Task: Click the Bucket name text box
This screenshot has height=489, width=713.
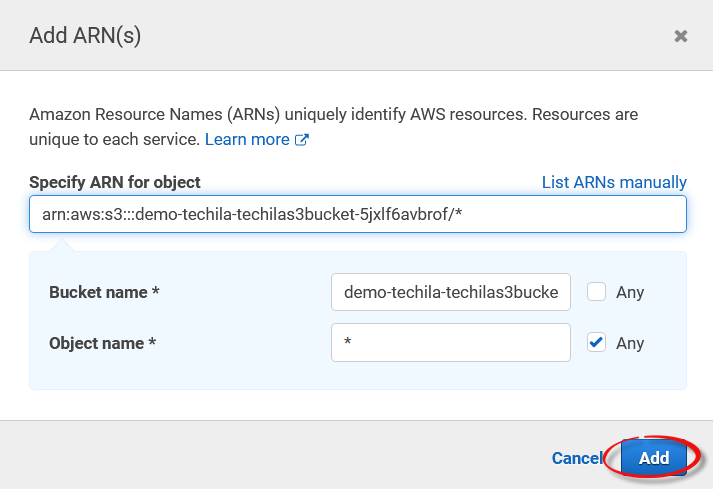Action: [450, 292]
